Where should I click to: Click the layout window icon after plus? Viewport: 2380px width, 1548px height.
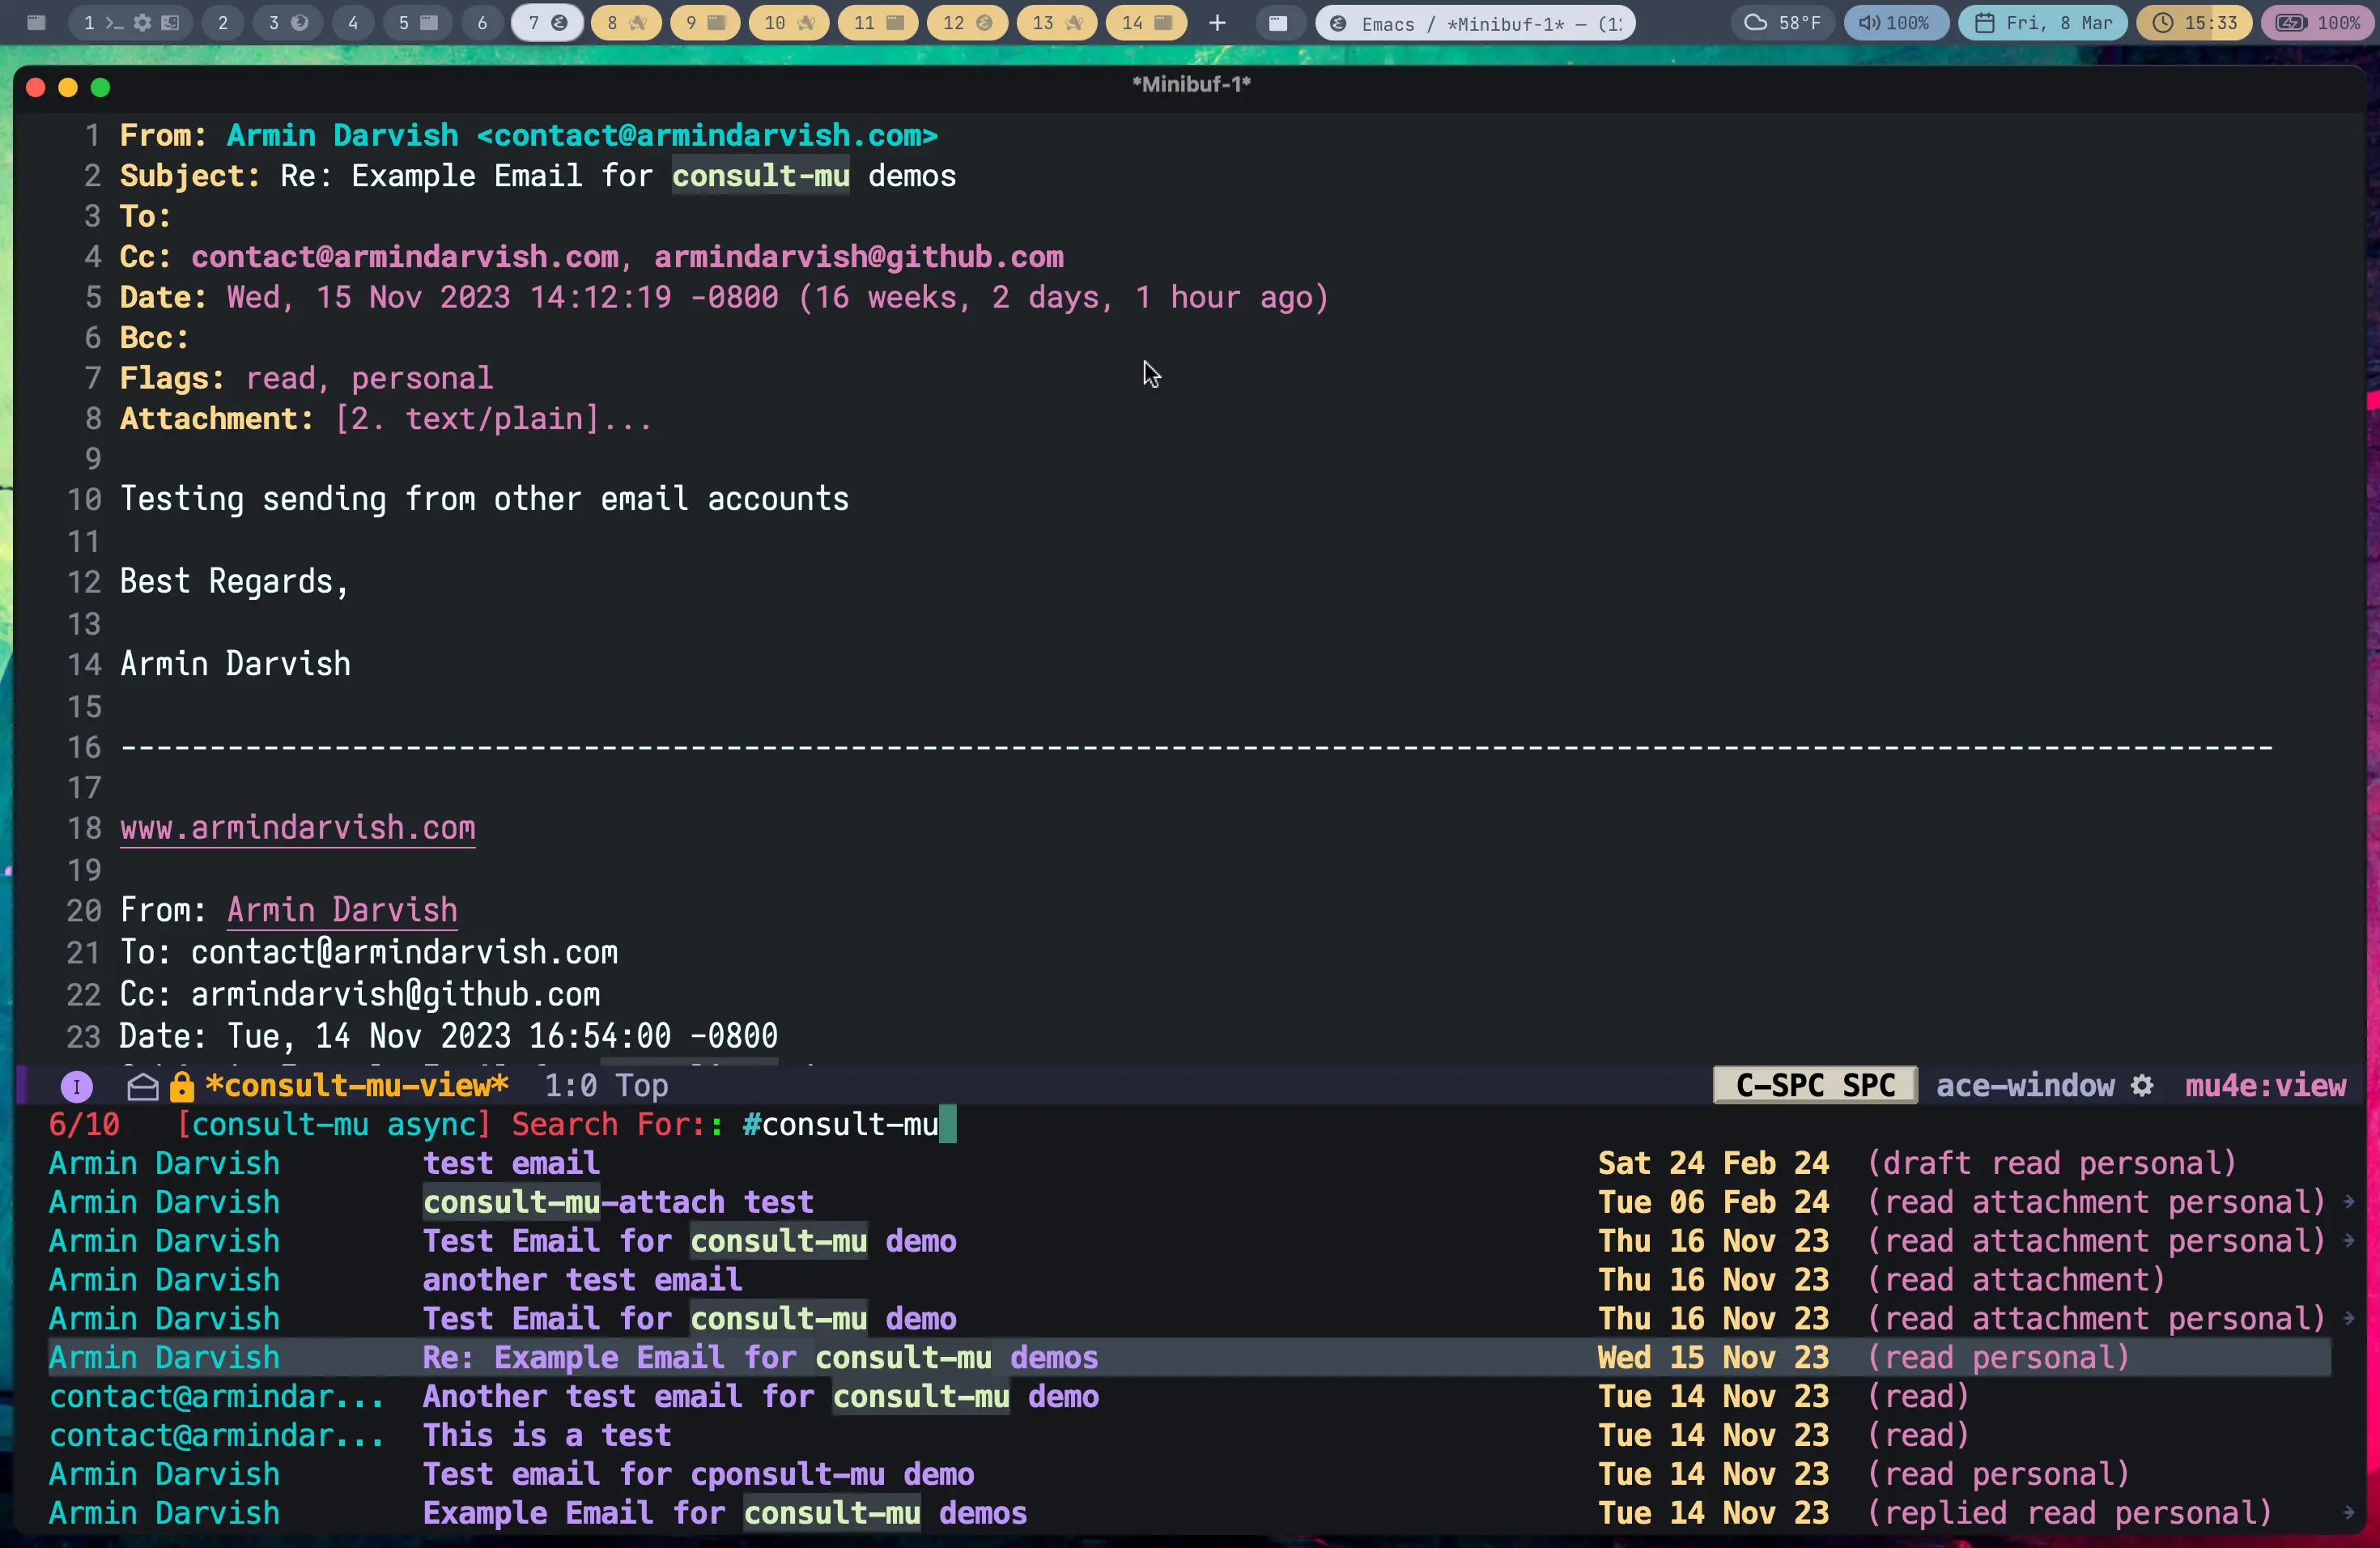pyautogui.click(x=1278, y=22)
